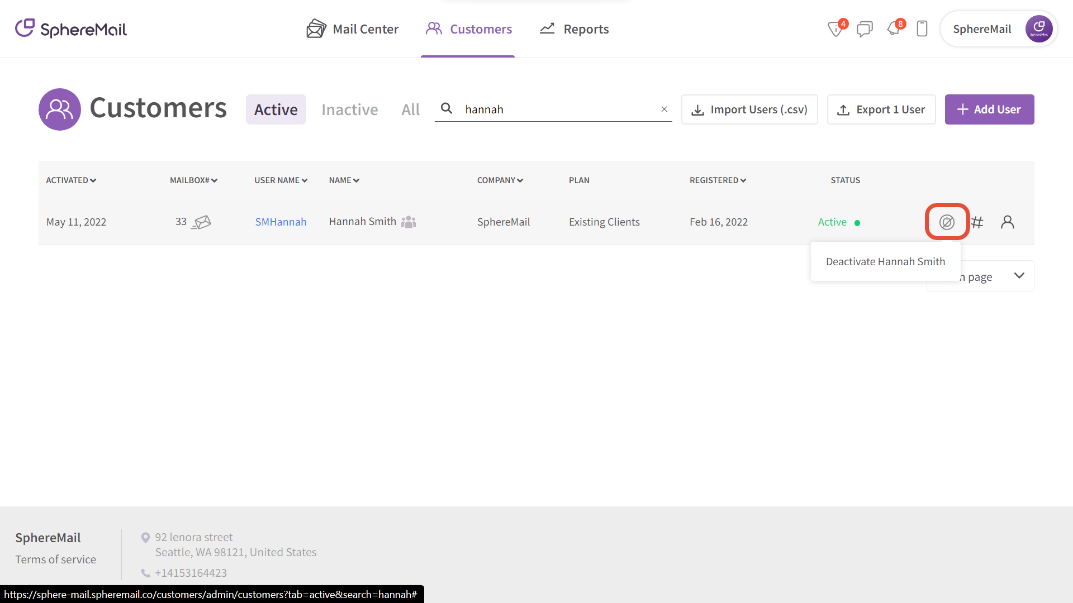Click the Hannah Smith name cell

(x=363, y=221)
